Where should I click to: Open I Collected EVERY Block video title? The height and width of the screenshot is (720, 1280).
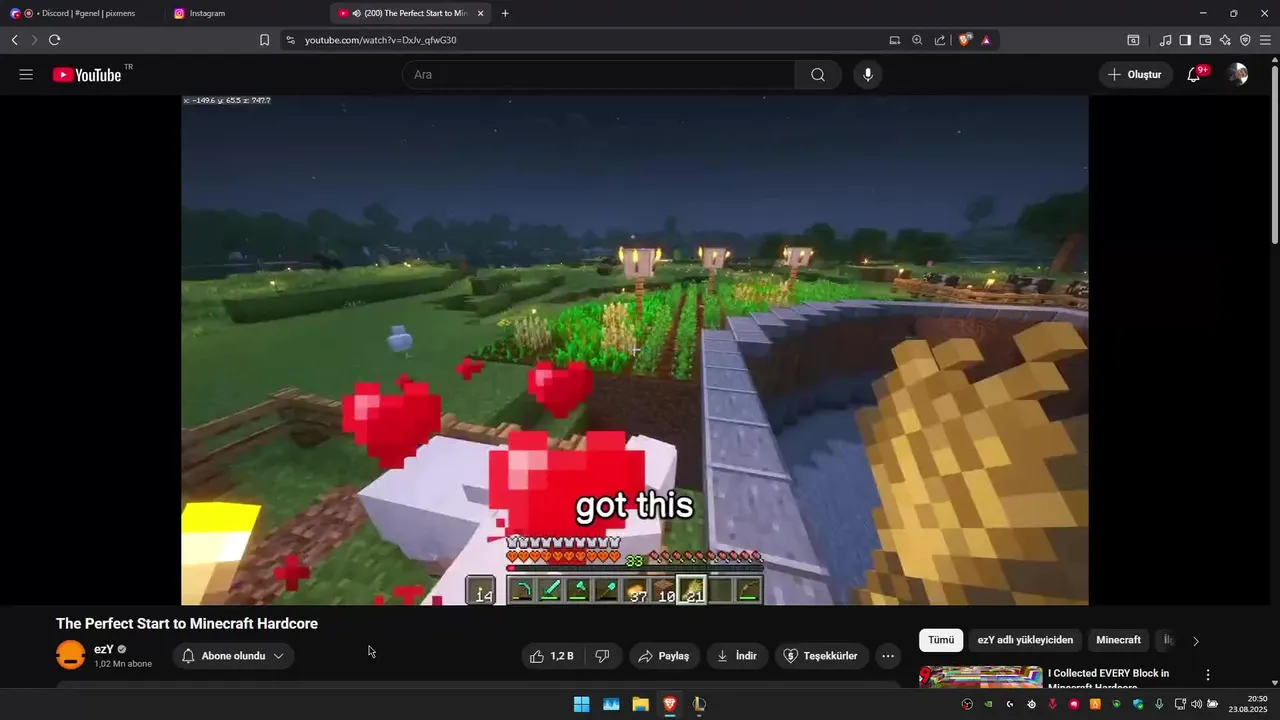tap(1108, 679)
